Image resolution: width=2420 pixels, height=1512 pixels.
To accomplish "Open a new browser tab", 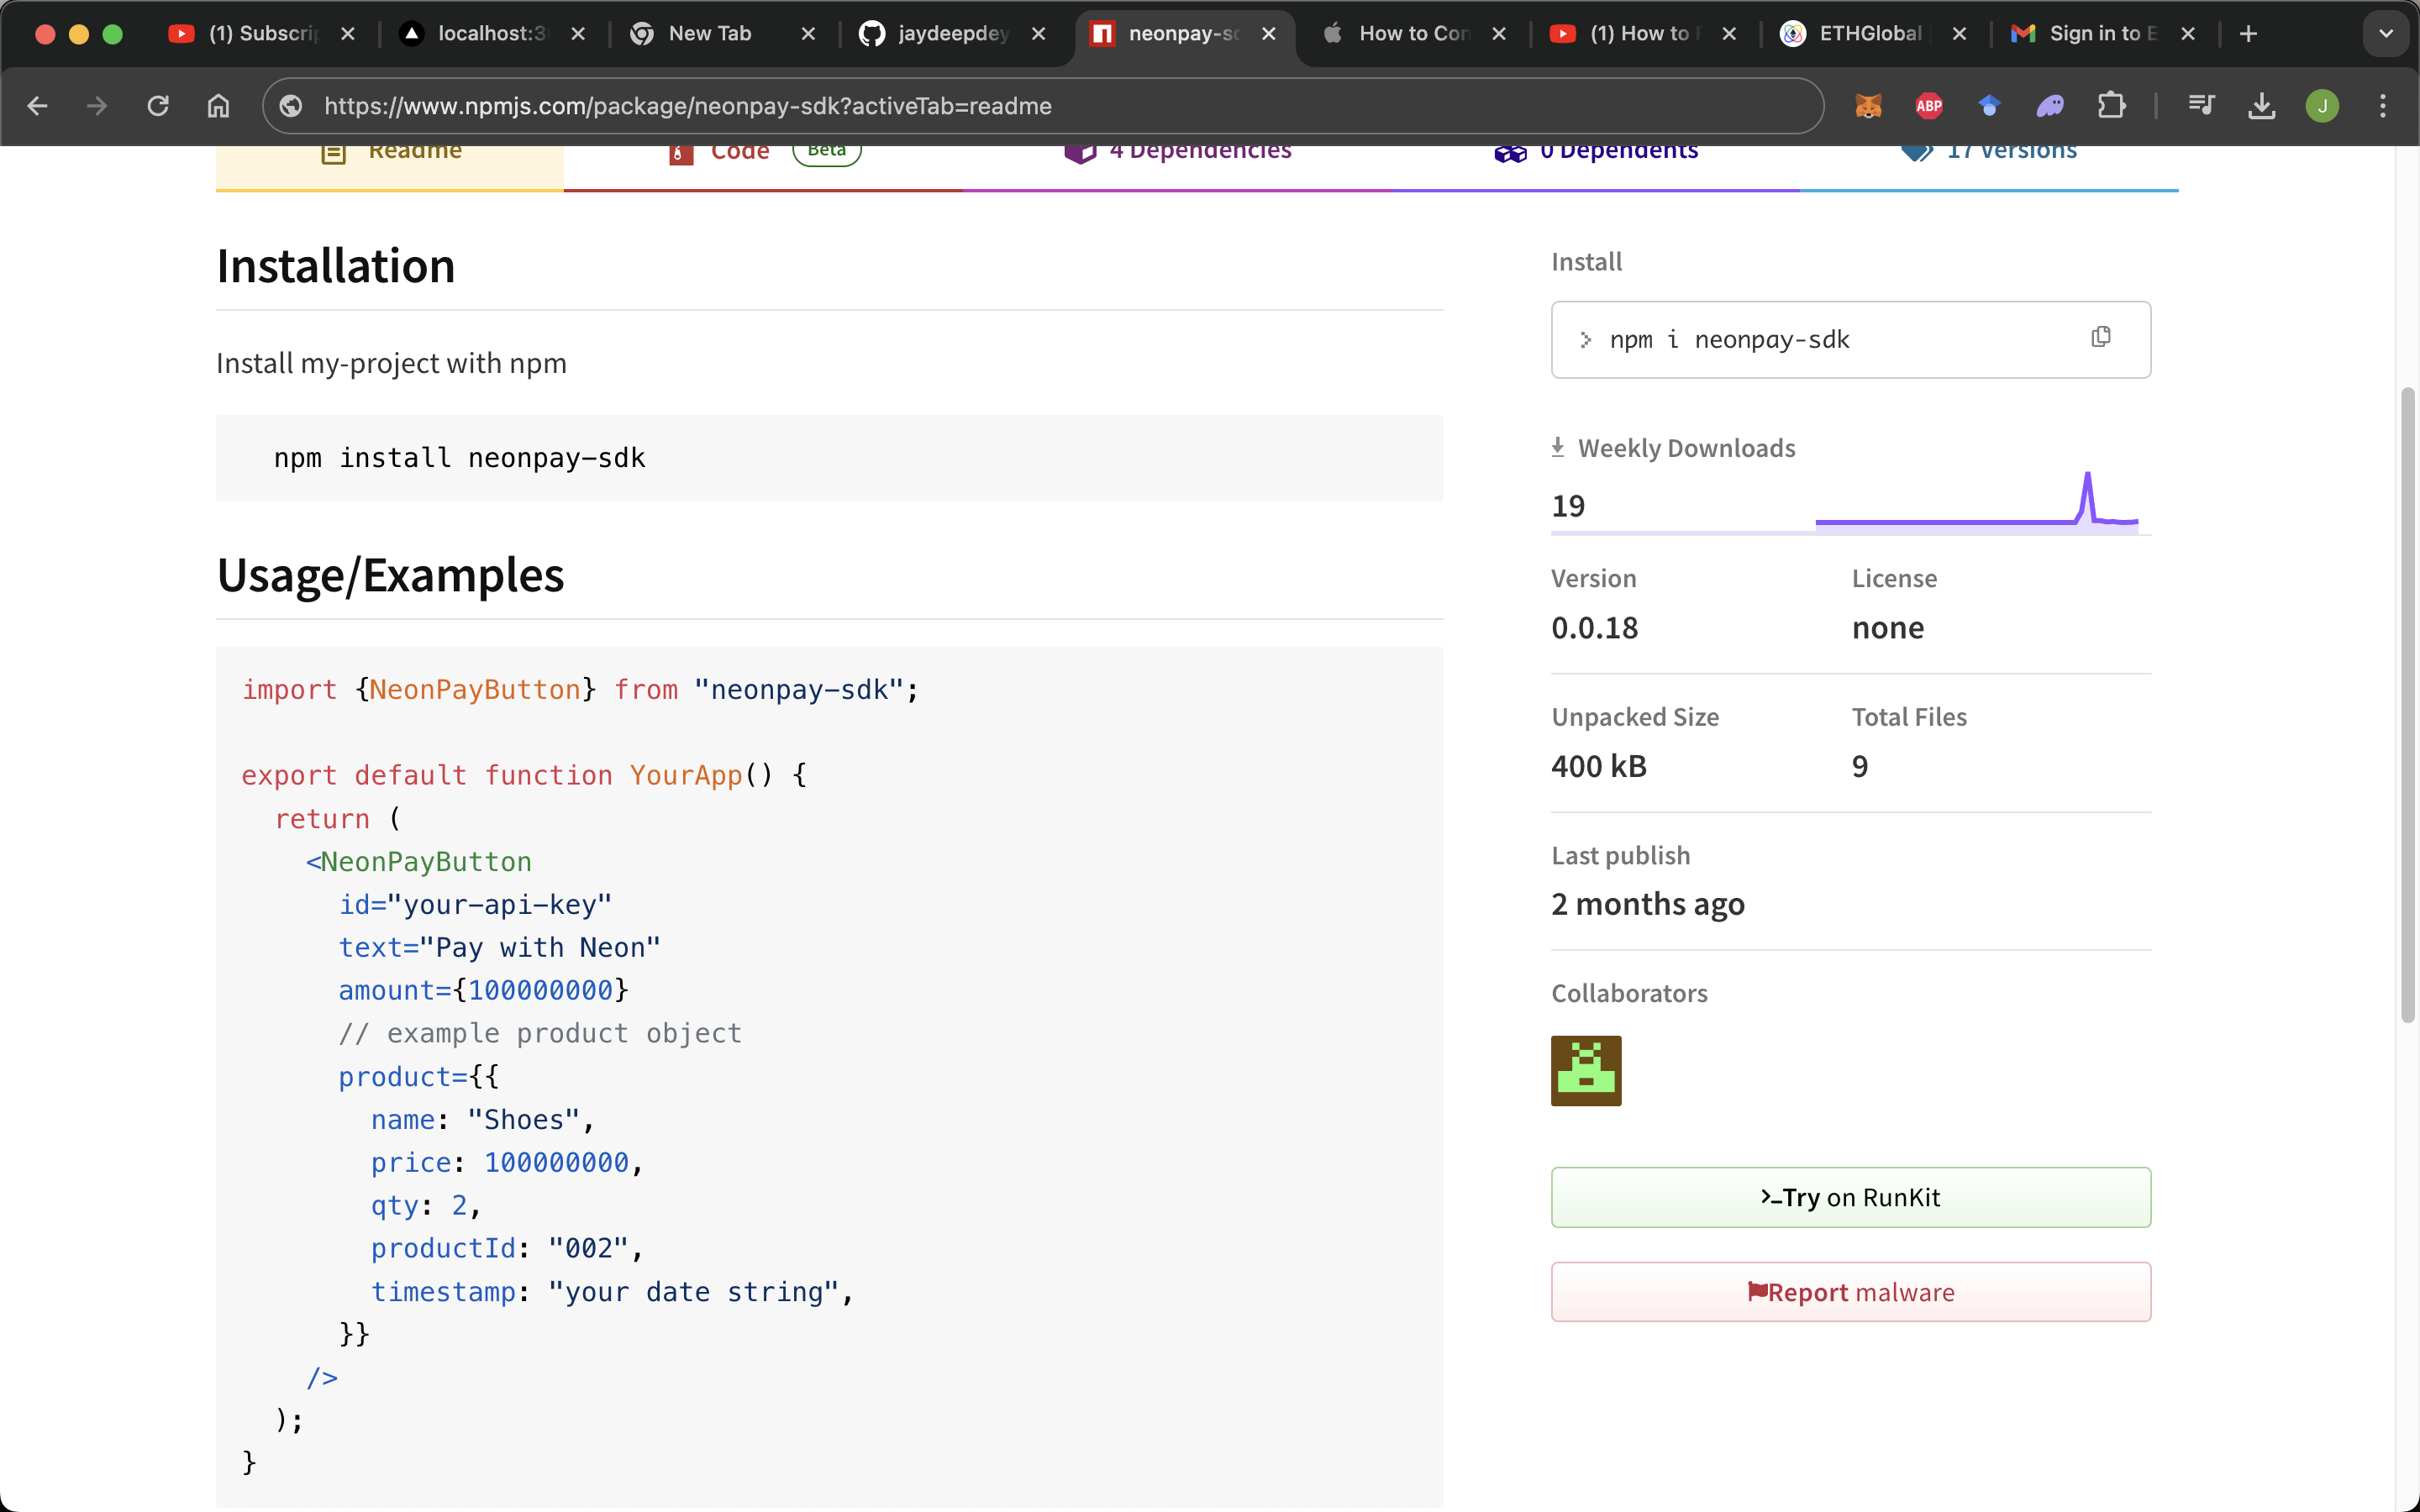I will click(2248, 34).
